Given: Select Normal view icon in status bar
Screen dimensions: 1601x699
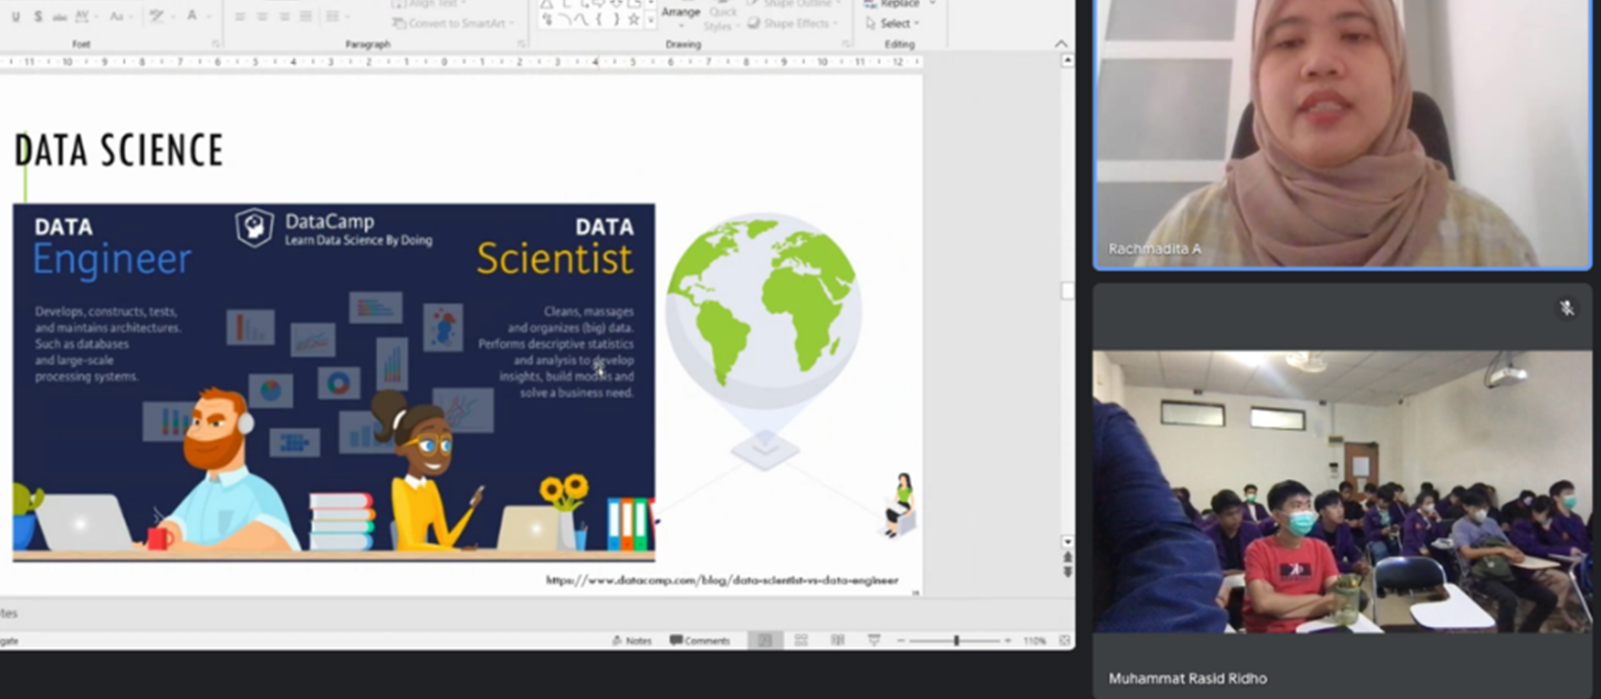Looking at the screenshot, I should pos(765,640).
